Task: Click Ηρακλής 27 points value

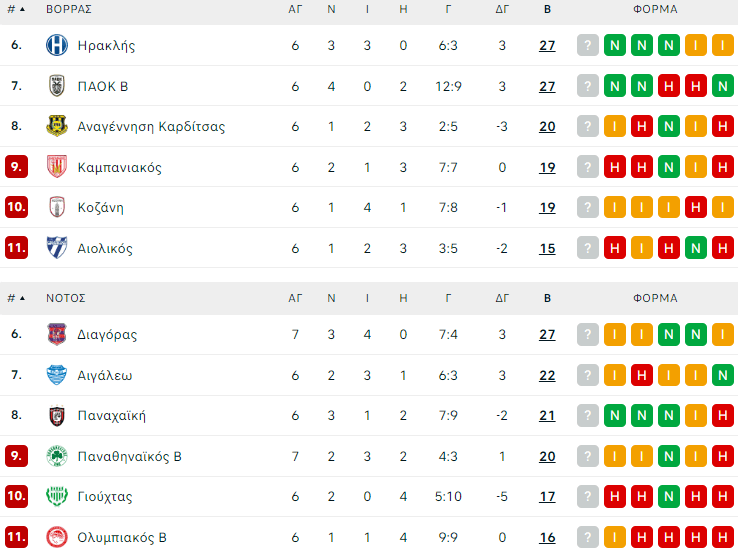Action: click(547, 45)
